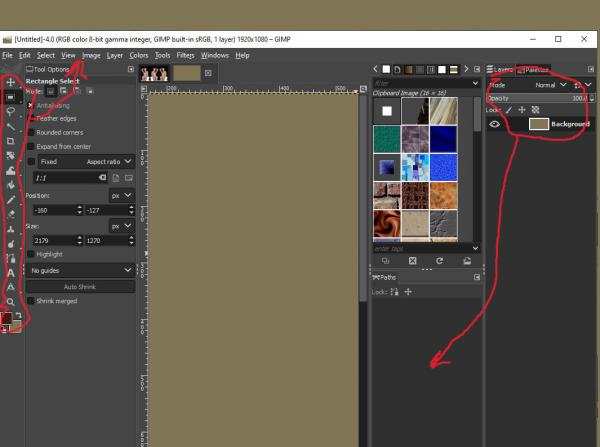
Task: Delete the selected pattern
Action: click(412, 261)
